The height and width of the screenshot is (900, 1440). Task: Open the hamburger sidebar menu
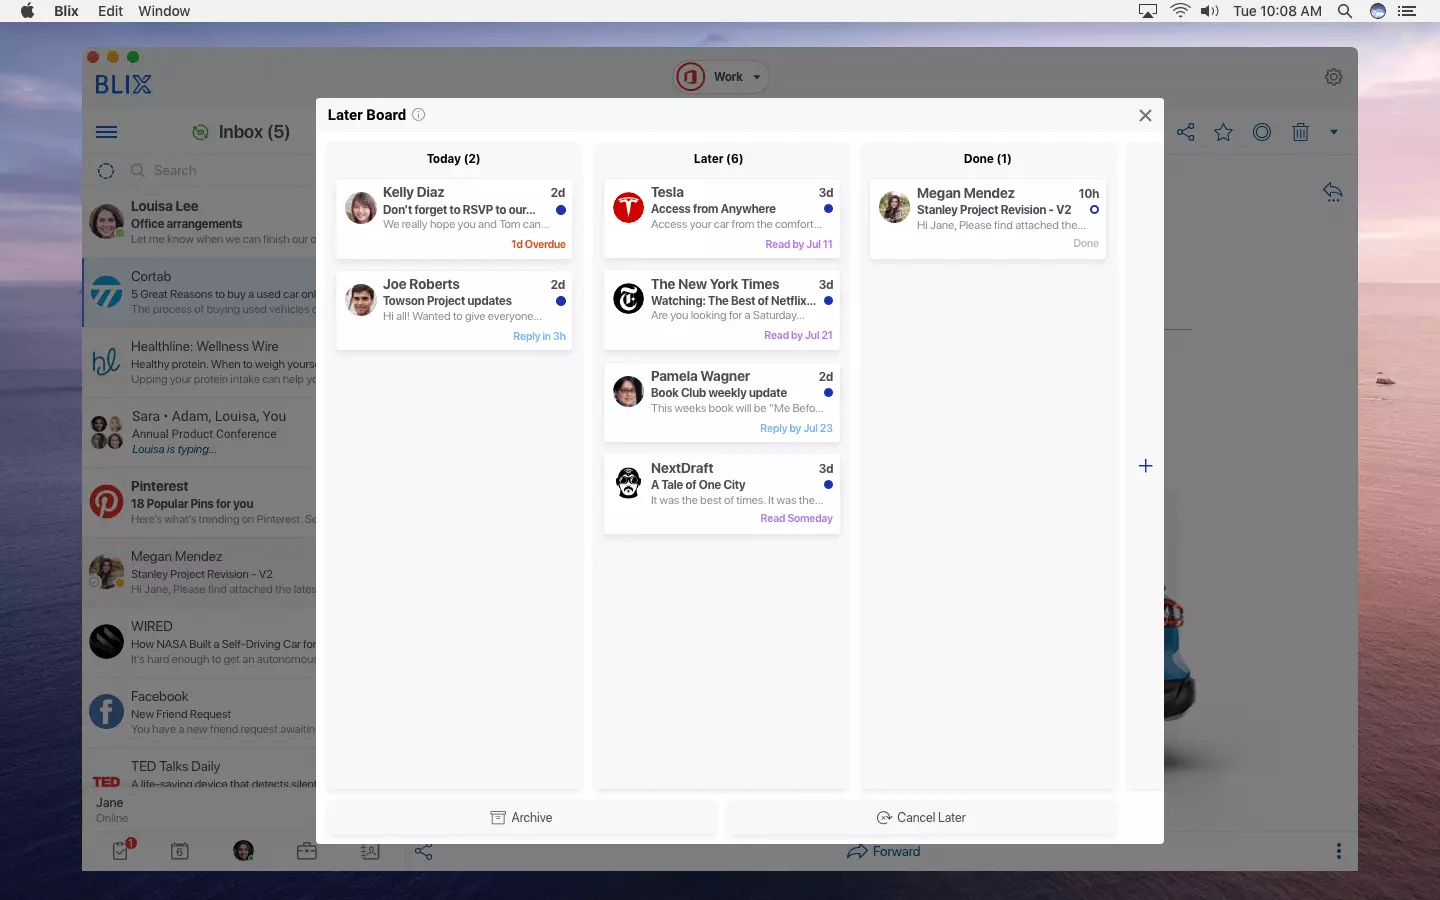(107, 132)
